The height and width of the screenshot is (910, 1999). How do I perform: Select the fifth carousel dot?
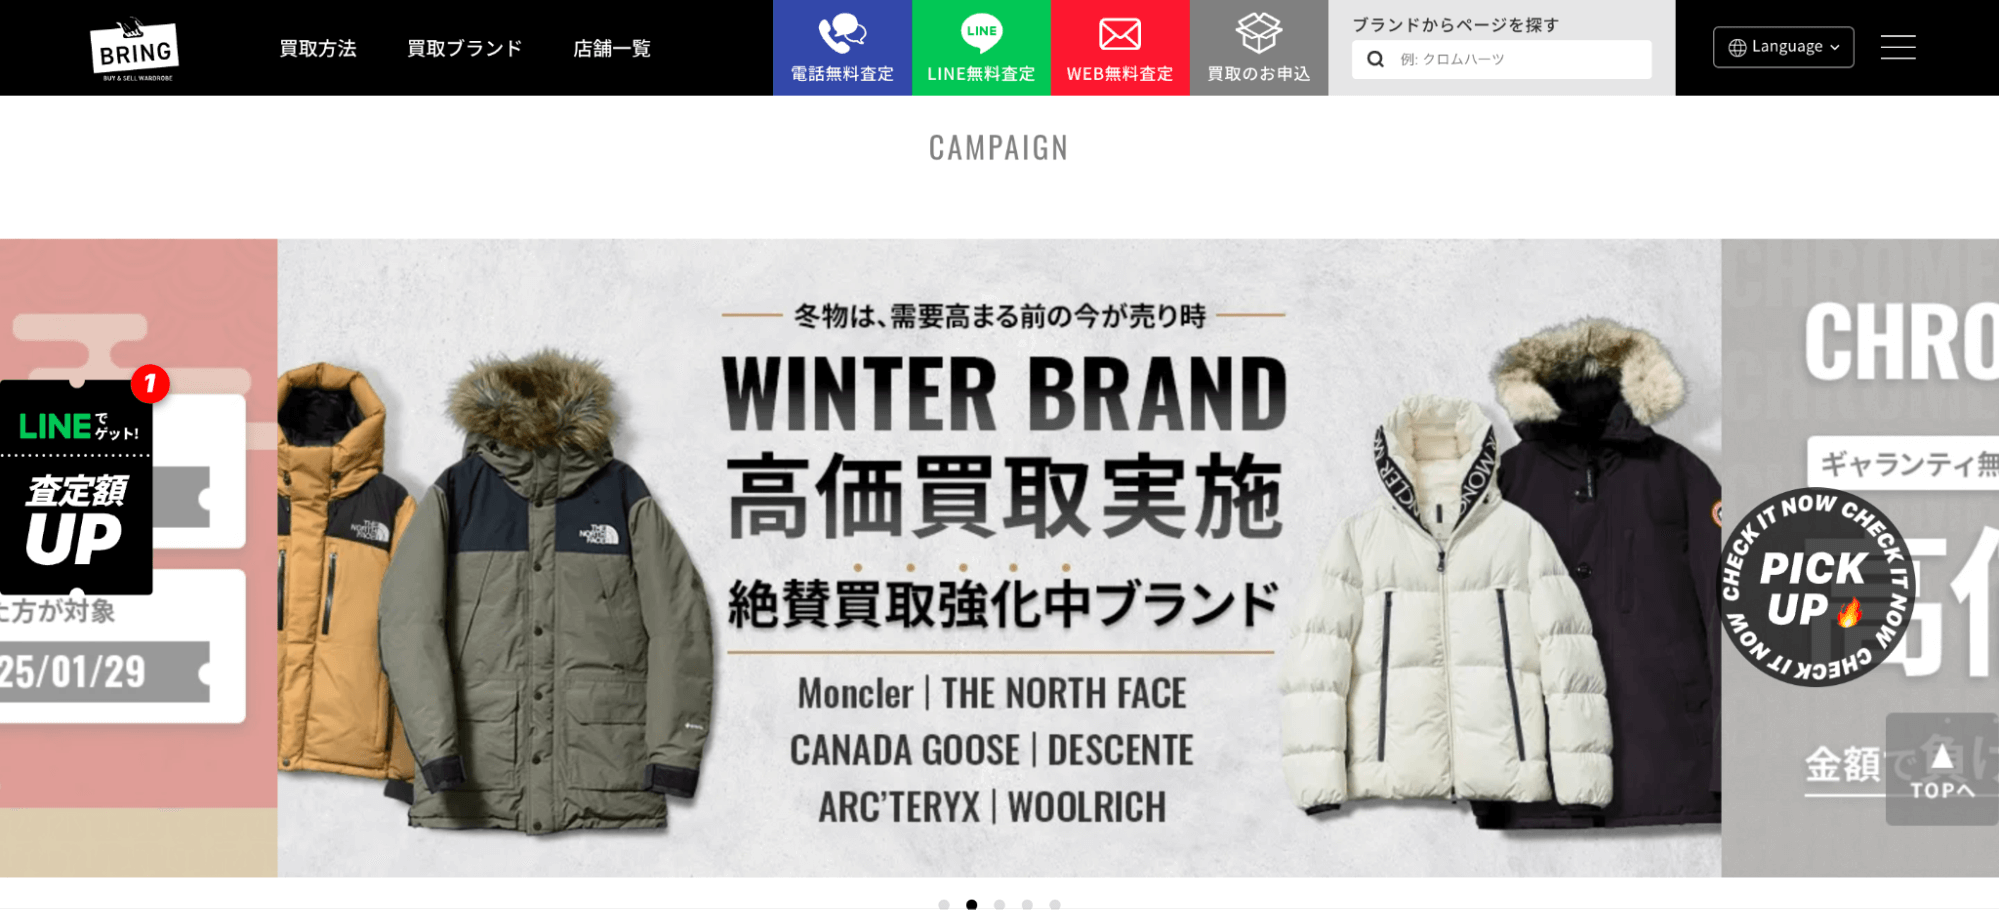pyautogui.click(x=1055, y=904)
